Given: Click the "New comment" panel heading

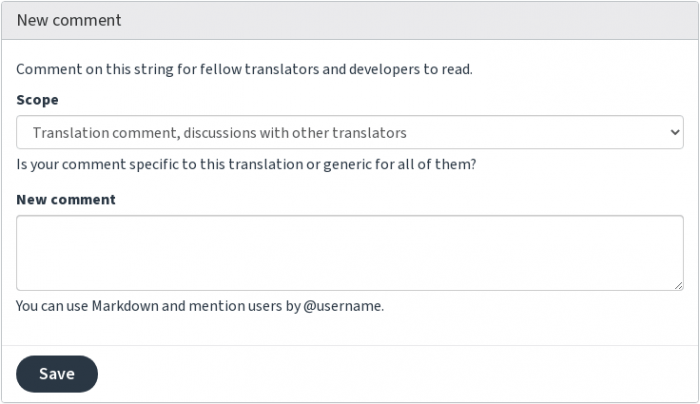Looking at the screenshot, I should 69,20.
